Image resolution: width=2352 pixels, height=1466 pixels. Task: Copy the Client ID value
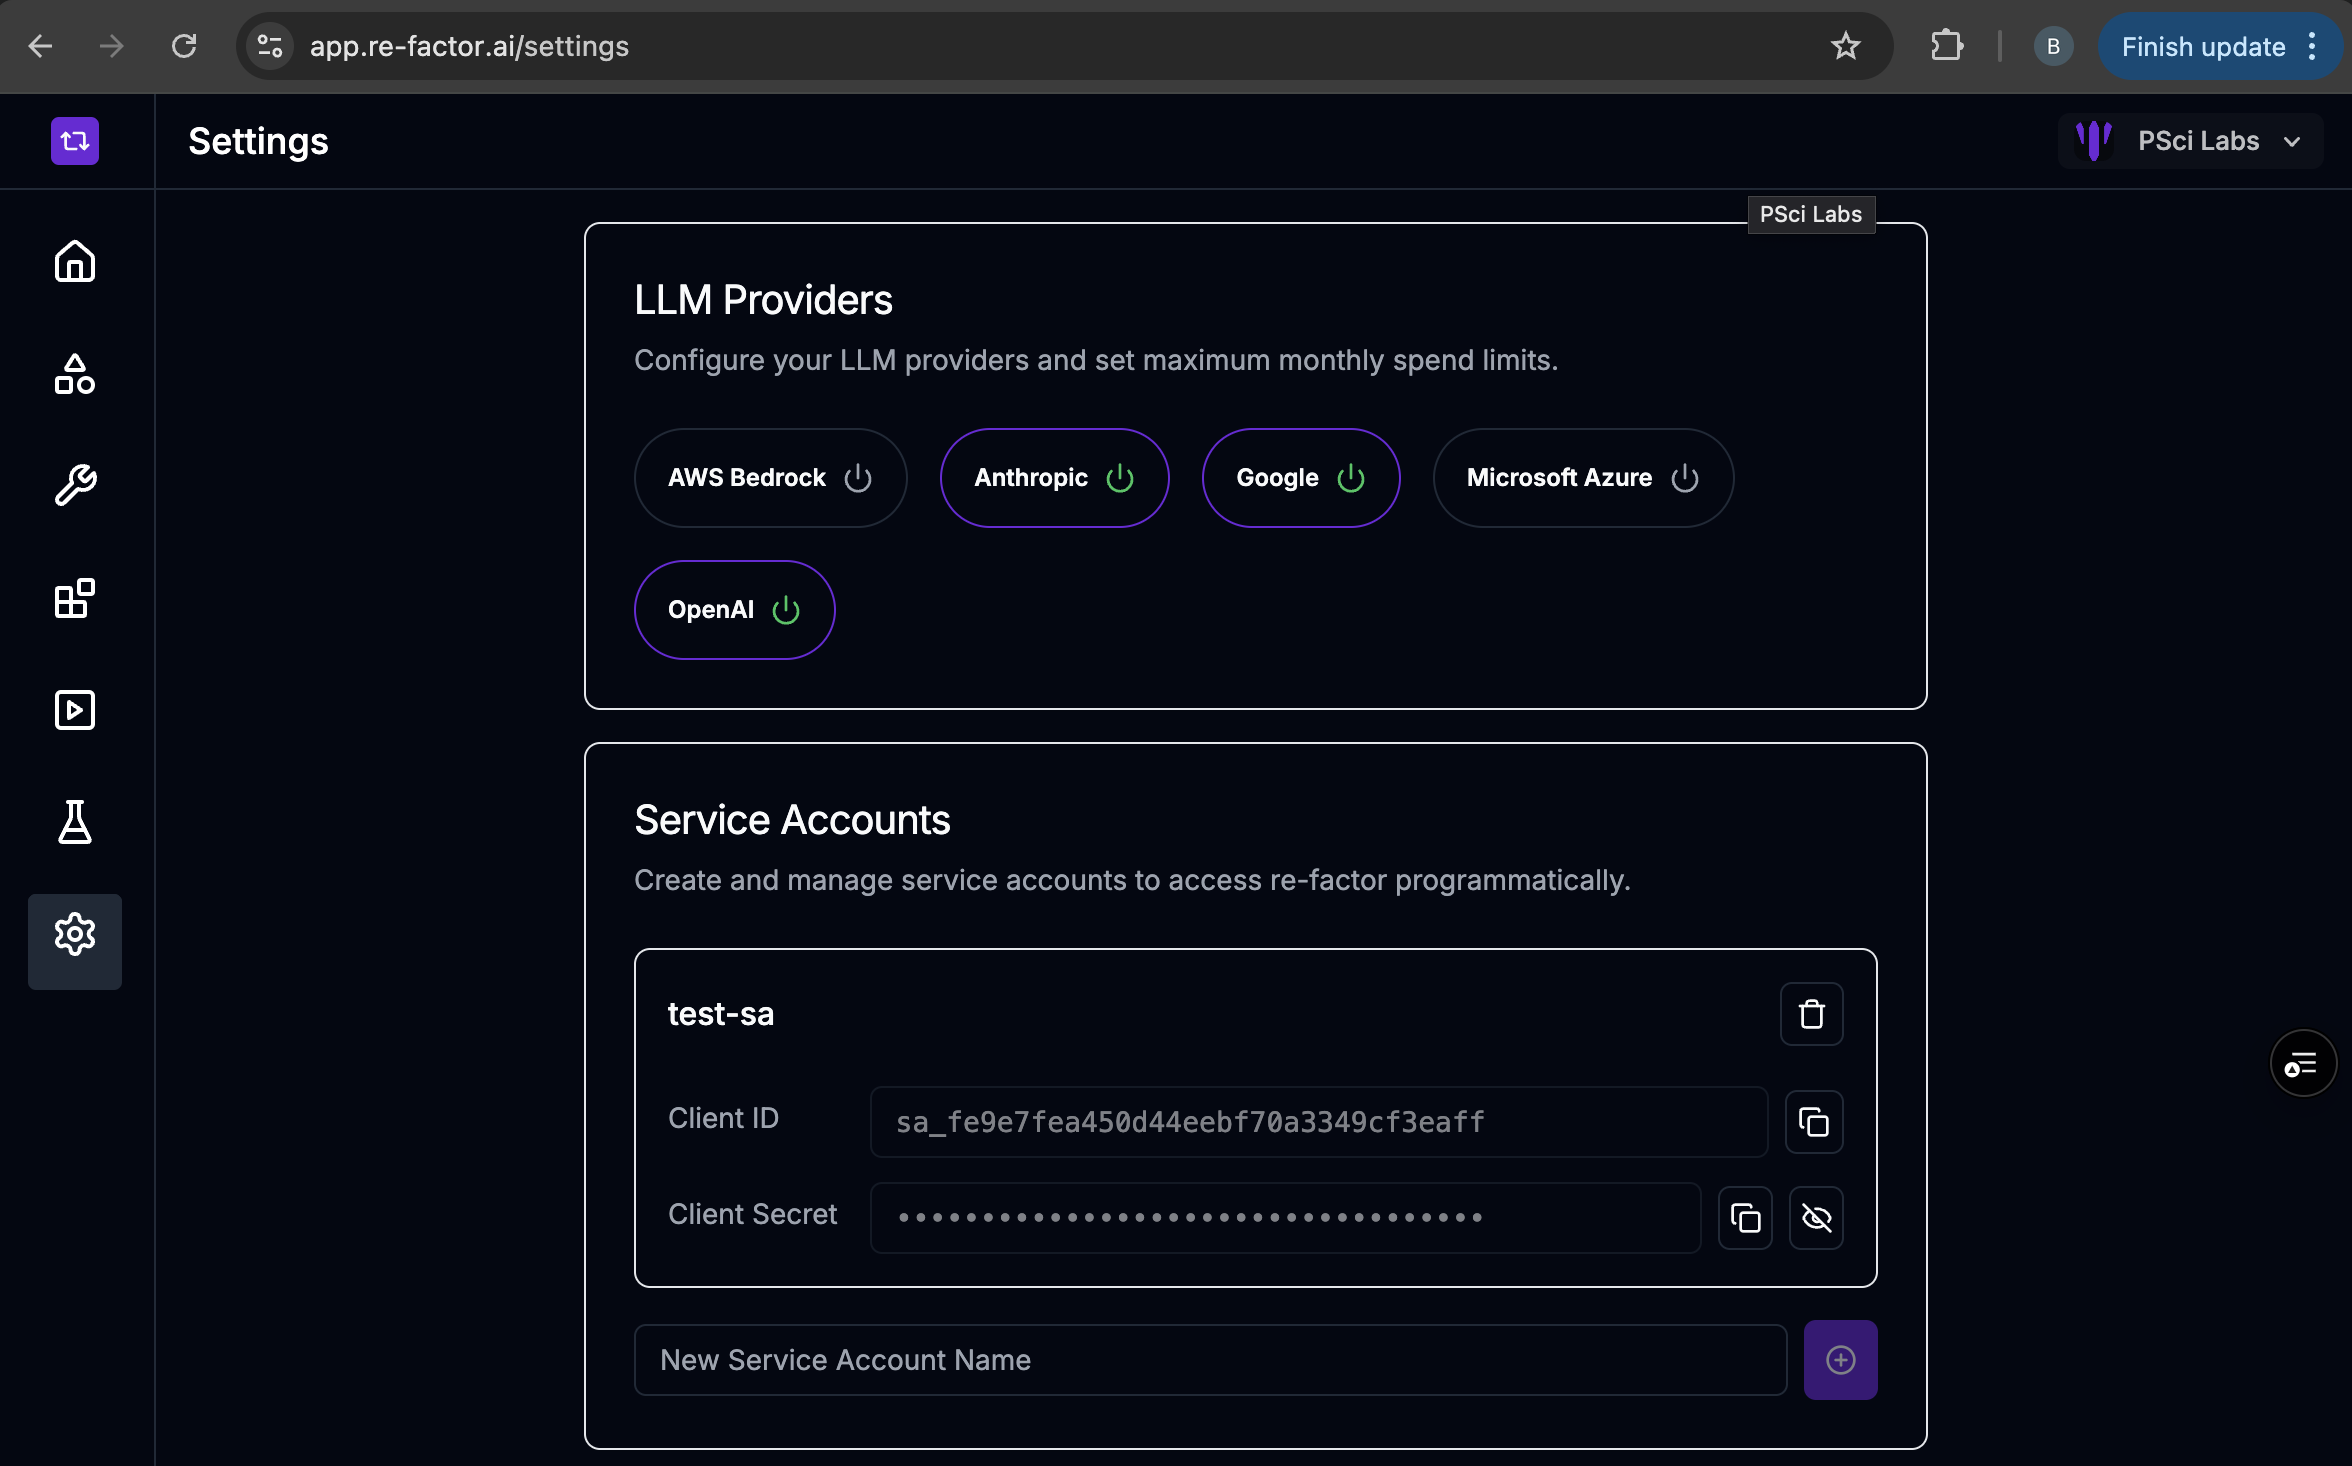pos(1813,1122)
